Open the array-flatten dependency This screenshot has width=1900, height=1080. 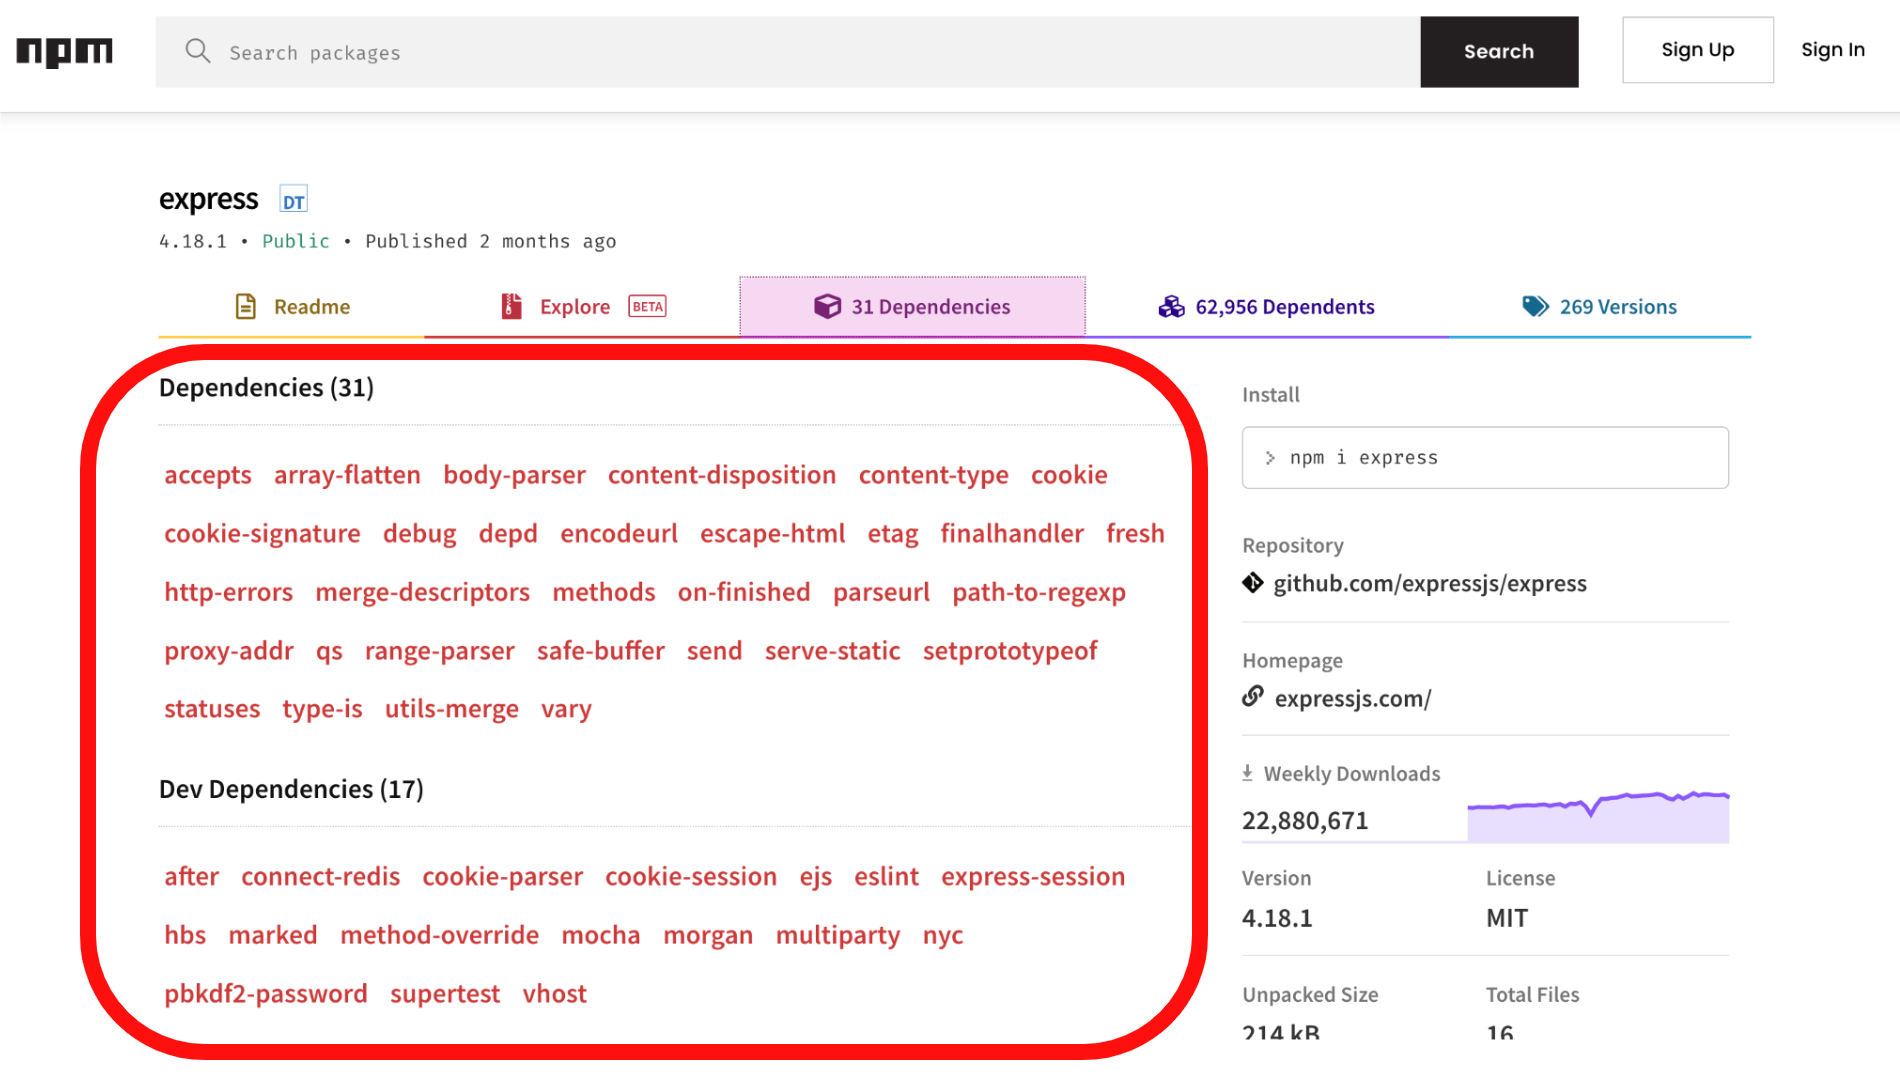pyautogui.click(x=347, y=475)
